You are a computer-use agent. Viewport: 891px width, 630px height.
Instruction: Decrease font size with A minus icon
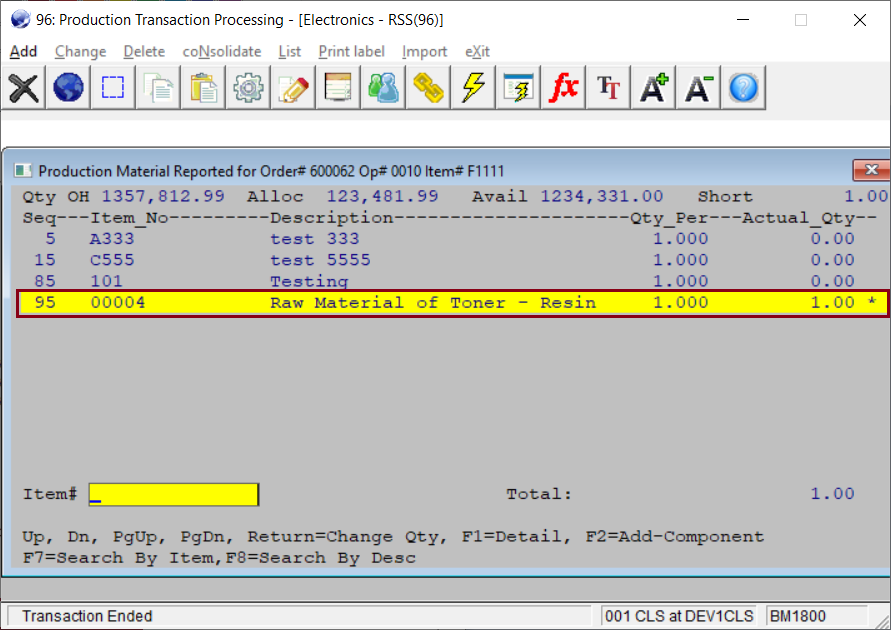tap(698, 87)
